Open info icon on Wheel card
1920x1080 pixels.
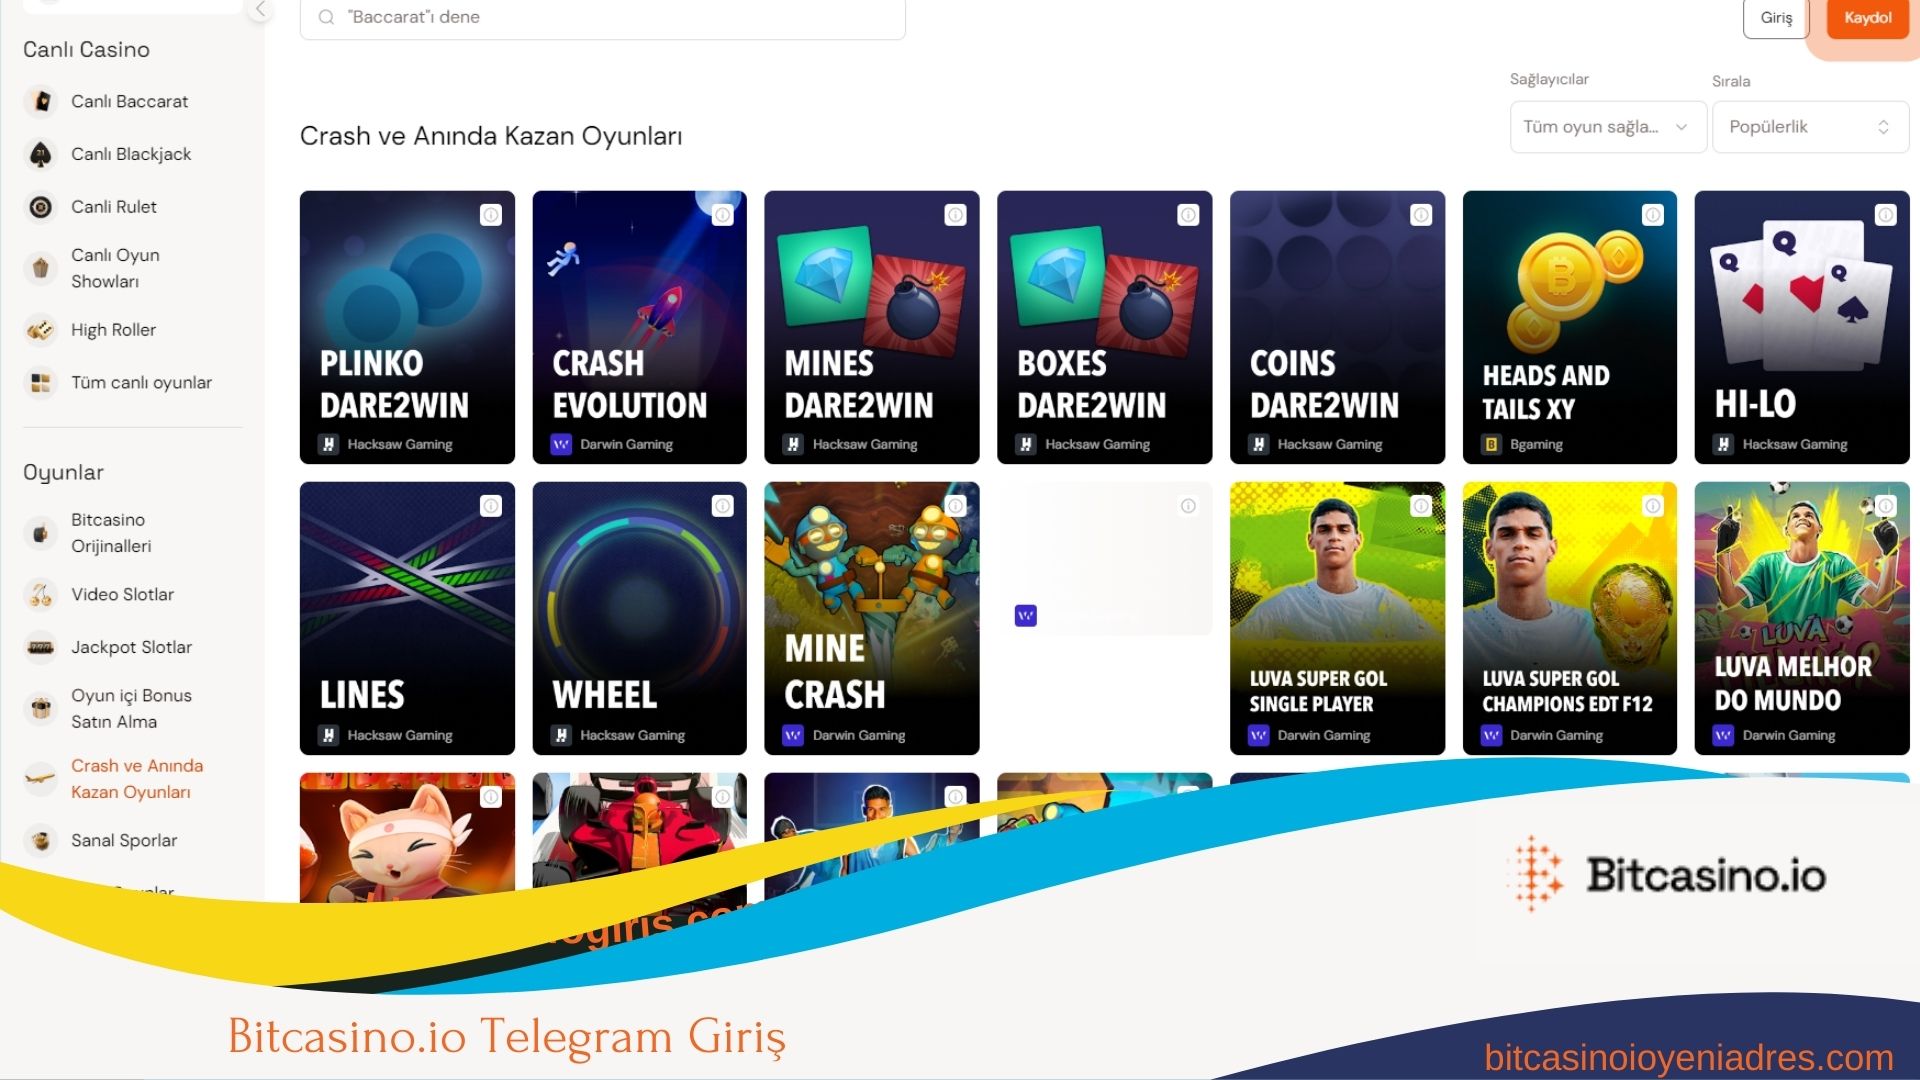(x=723, y=506)
